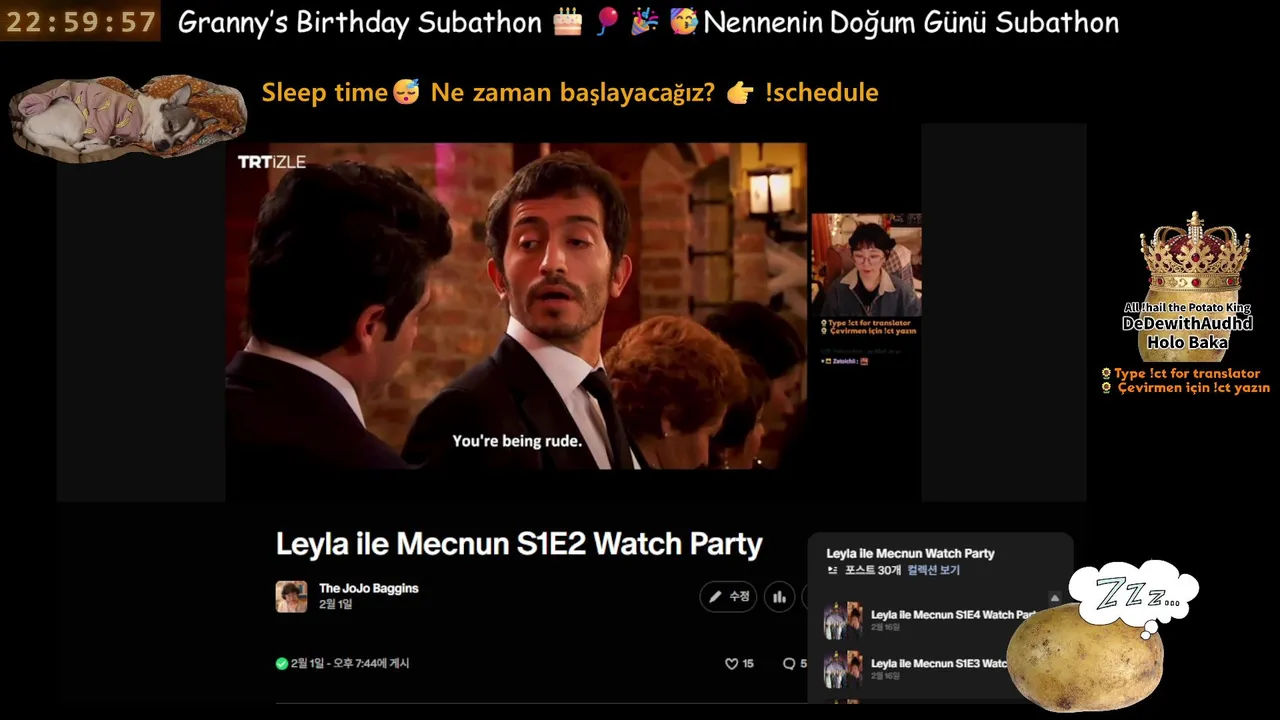Click The JoJo Baggins creator name
Viewport: 1280px width, 720px height.
coord(368,588)
